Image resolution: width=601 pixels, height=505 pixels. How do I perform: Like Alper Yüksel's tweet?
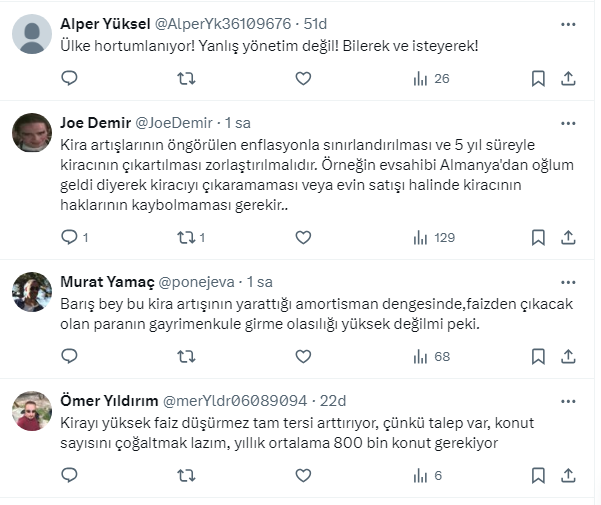point(303,78)
